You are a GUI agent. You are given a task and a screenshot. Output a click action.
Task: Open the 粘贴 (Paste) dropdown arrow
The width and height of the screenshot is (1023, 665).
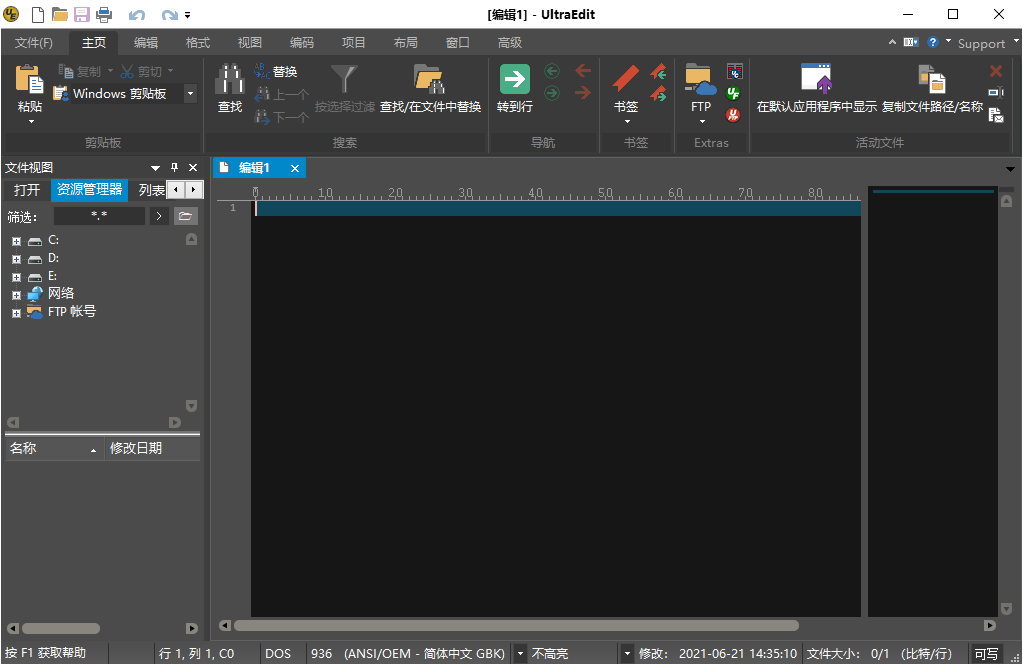click(31, 121)
